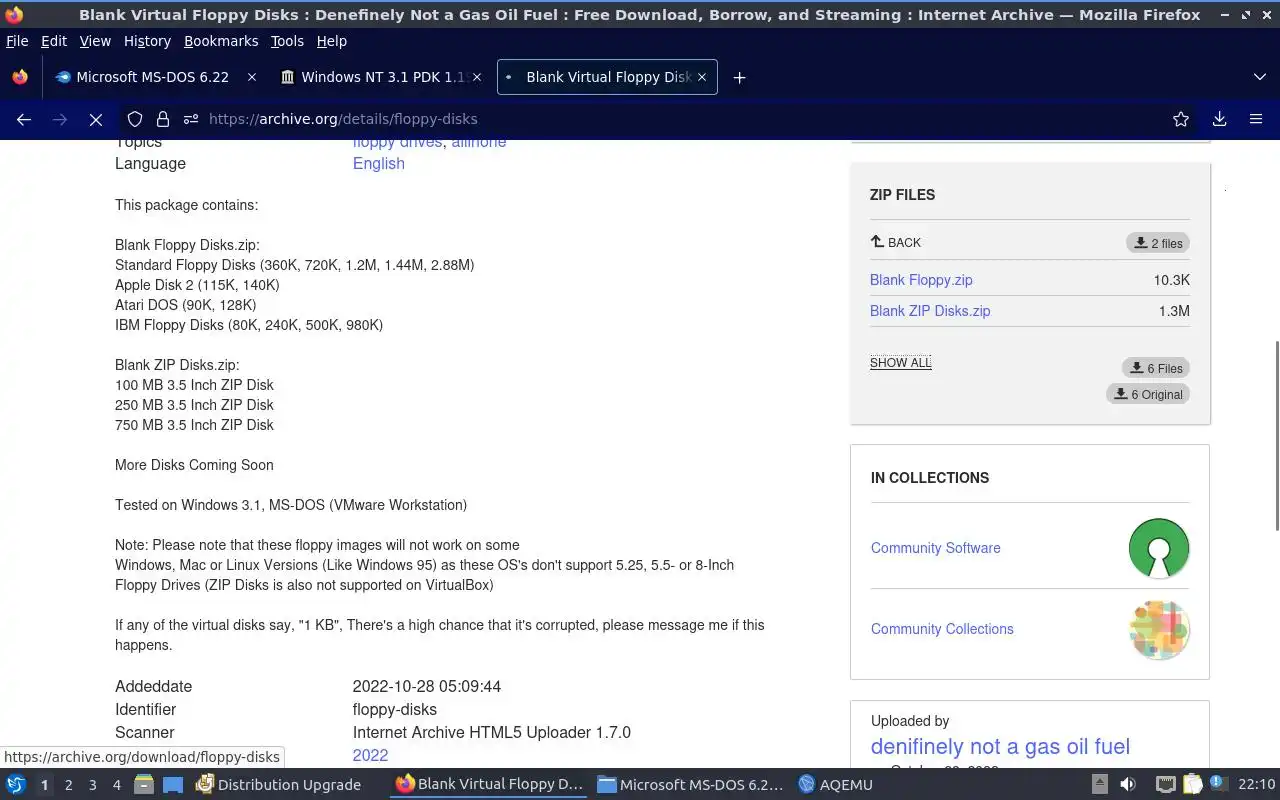This screenshot has width=1280, height=800.
Task: Switch to Microsoft MS-DOS 6.2 taskbar window
Action: coord(690,785)
